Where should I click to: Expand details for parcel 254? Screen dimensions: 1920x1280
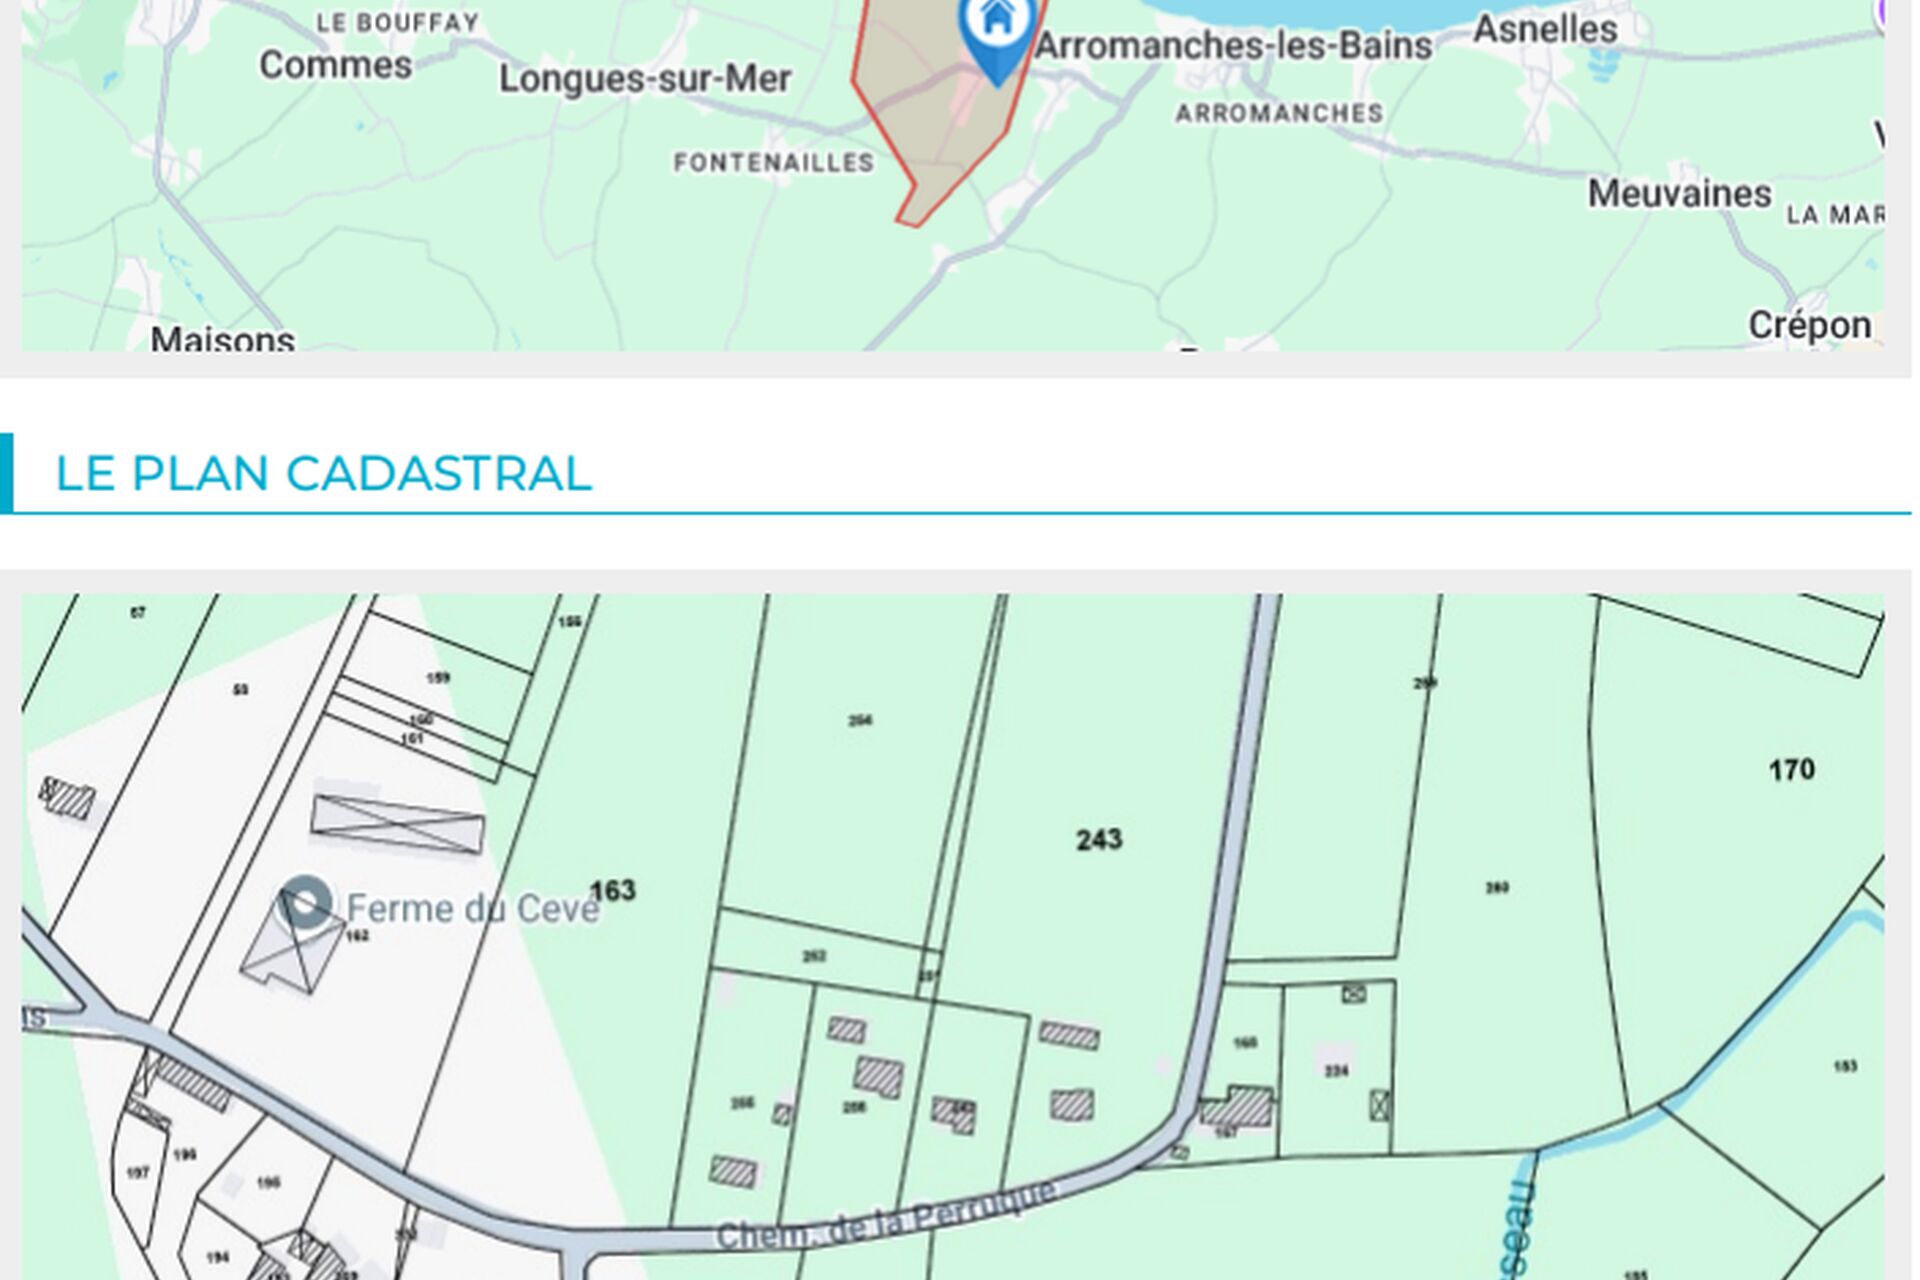pyautogui.click(x=858, y=718)
